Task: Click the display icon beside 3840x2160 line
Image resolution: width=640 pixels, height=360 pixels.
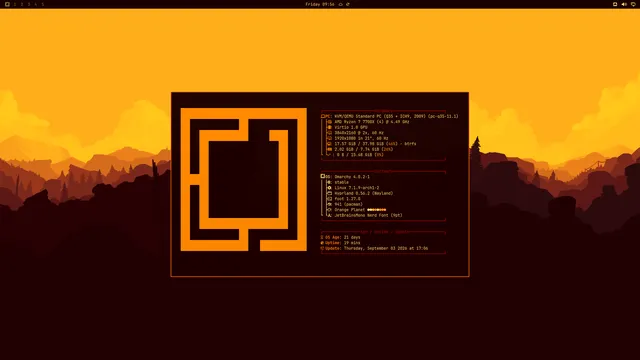Action: pos(329,133)
